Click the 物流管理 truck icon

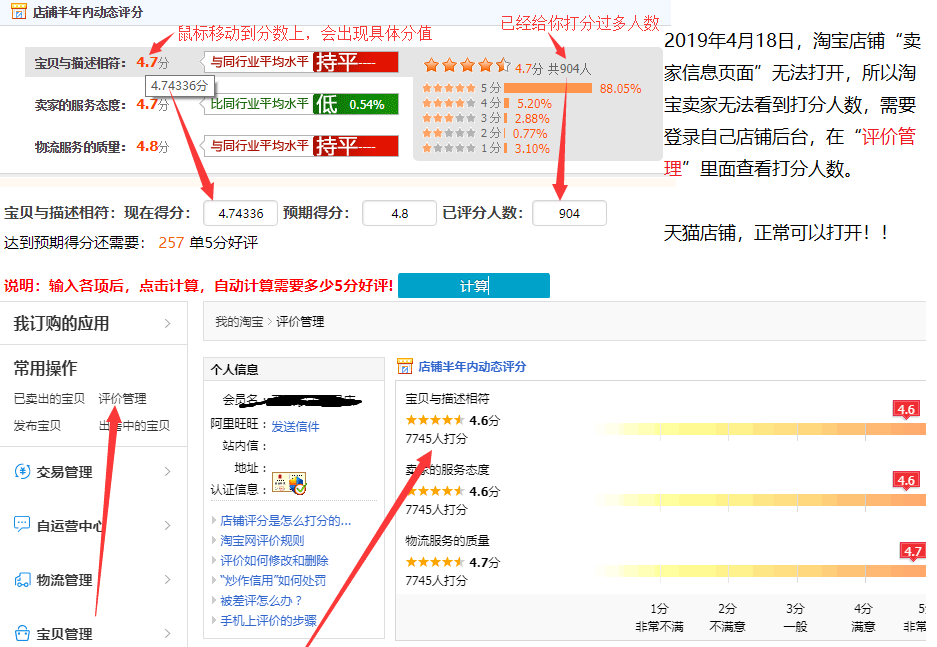(x=22, y=579)
